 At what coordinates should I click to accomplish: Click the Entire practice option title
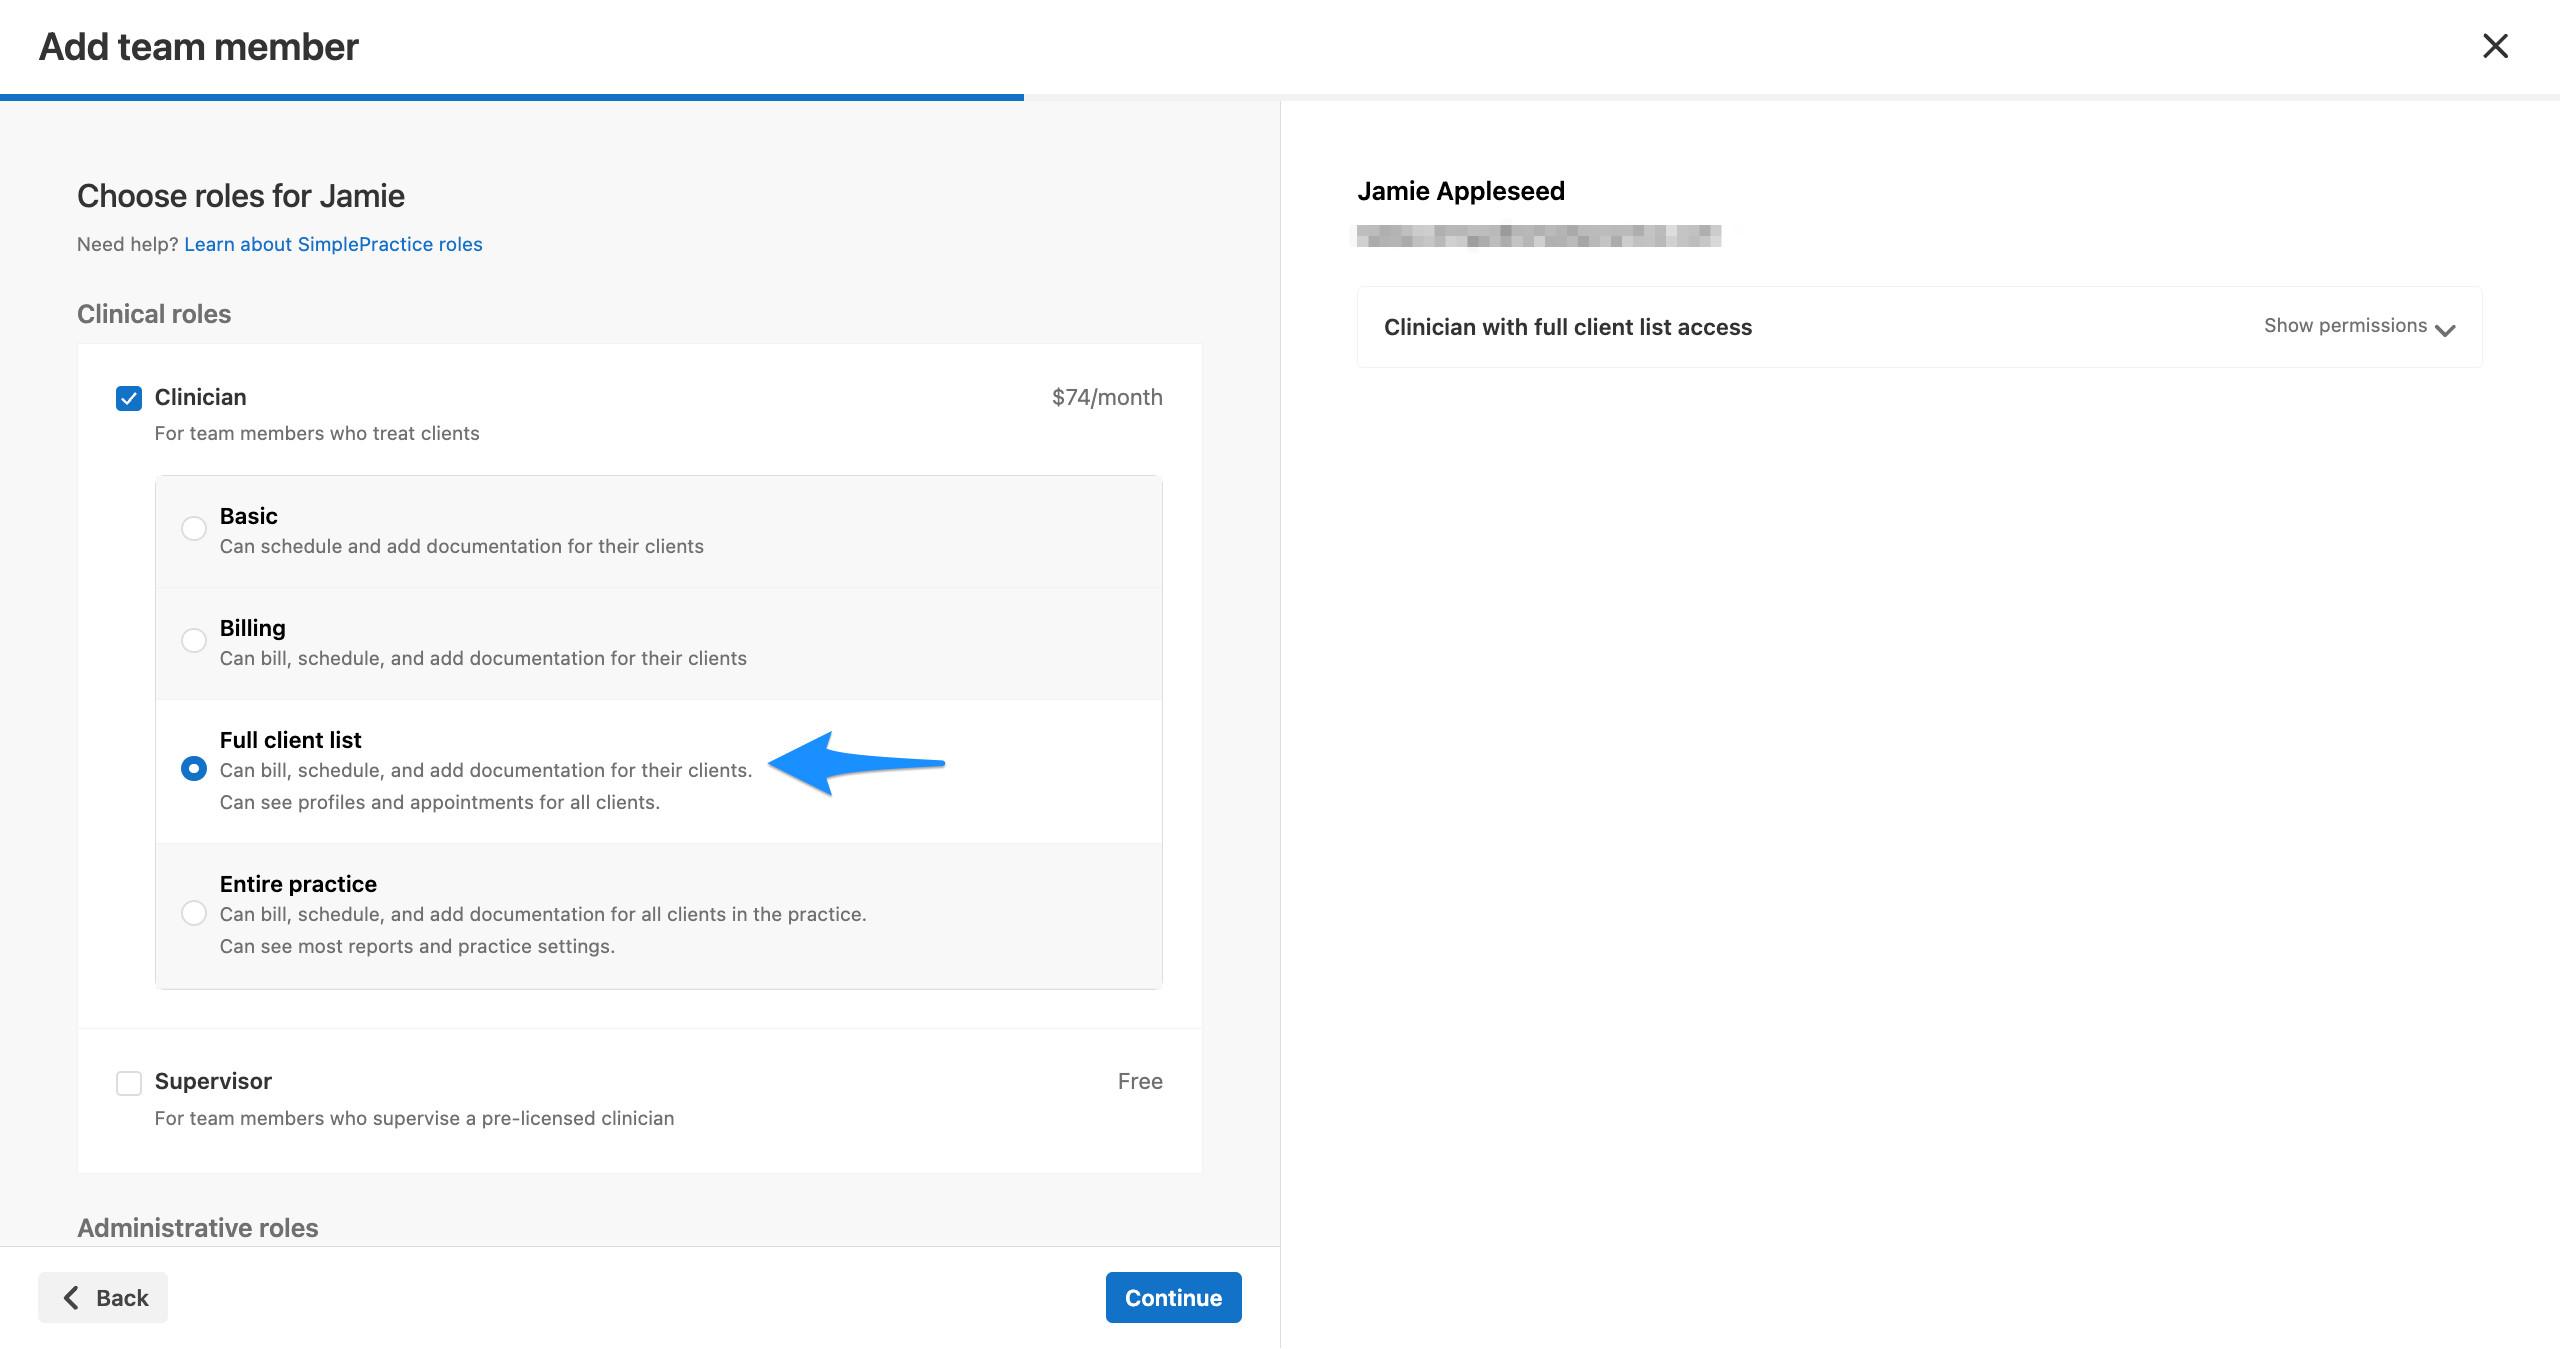298,884
